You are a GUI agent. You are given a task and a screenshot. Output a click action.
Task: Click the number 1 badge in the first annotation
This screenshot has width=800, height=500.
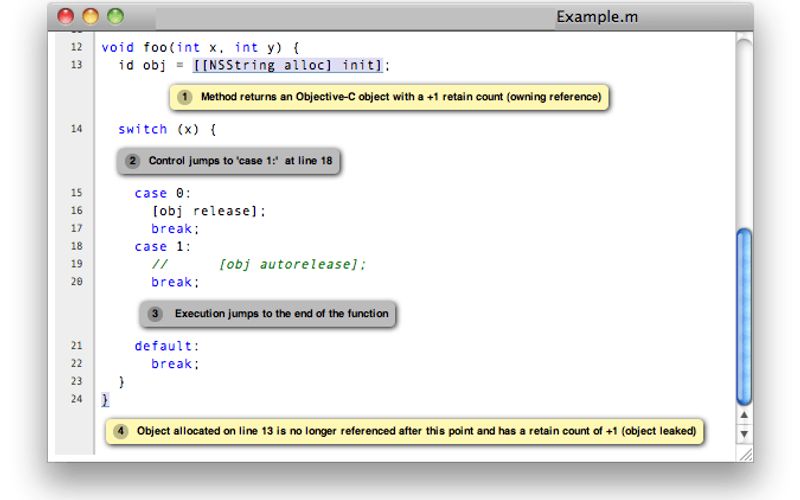185,98
